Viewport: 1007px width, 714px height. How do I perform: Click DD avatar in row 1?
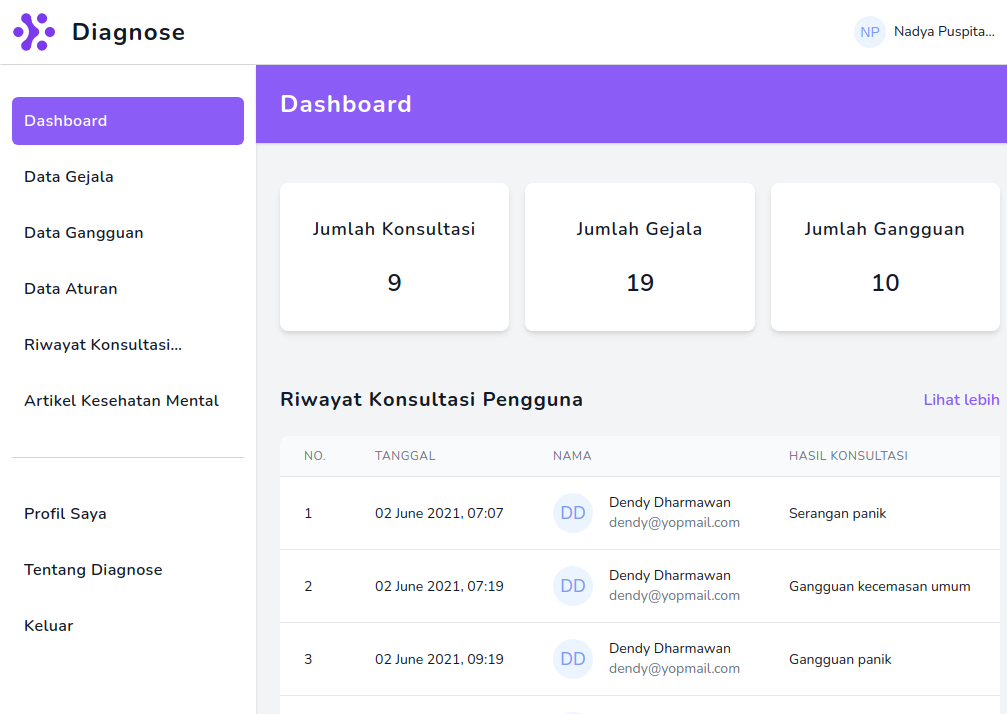pos(573,513)
